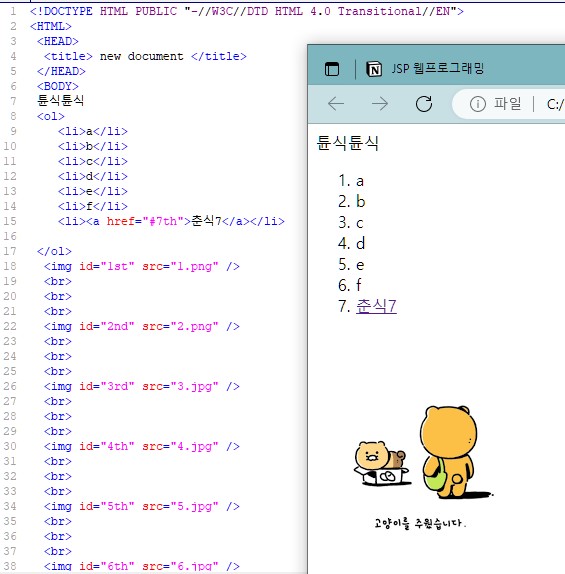Click line number 1 in the gutter
565x574 pixels.
(x=13, y=11)
